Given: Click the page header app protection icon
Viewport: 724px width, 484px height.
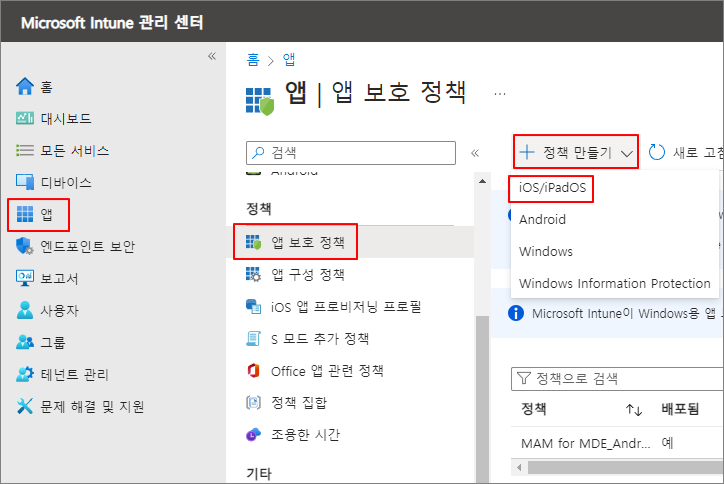Looking at the screenshot, I should (259, 101).
